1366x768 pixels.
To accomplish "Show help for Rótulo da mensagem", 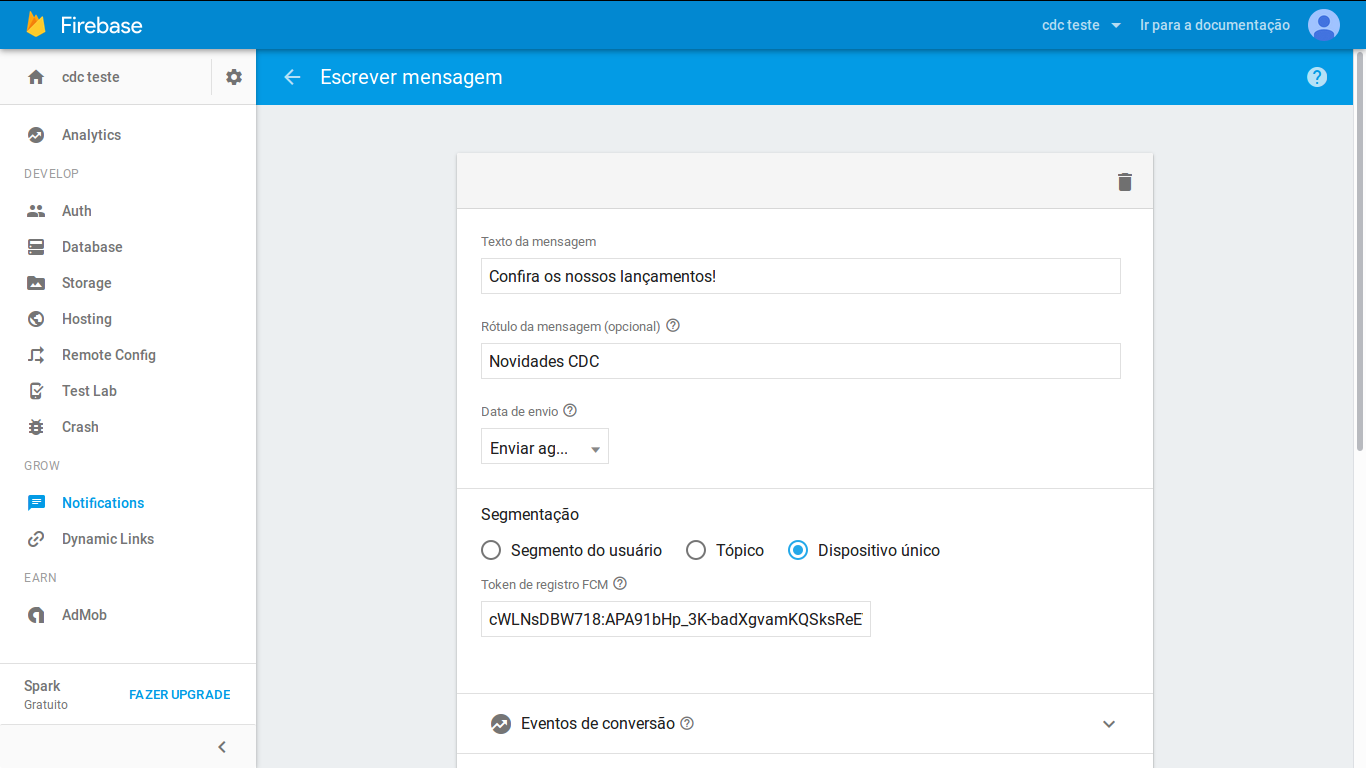I will pyautogui.click(x=673, y=326).
